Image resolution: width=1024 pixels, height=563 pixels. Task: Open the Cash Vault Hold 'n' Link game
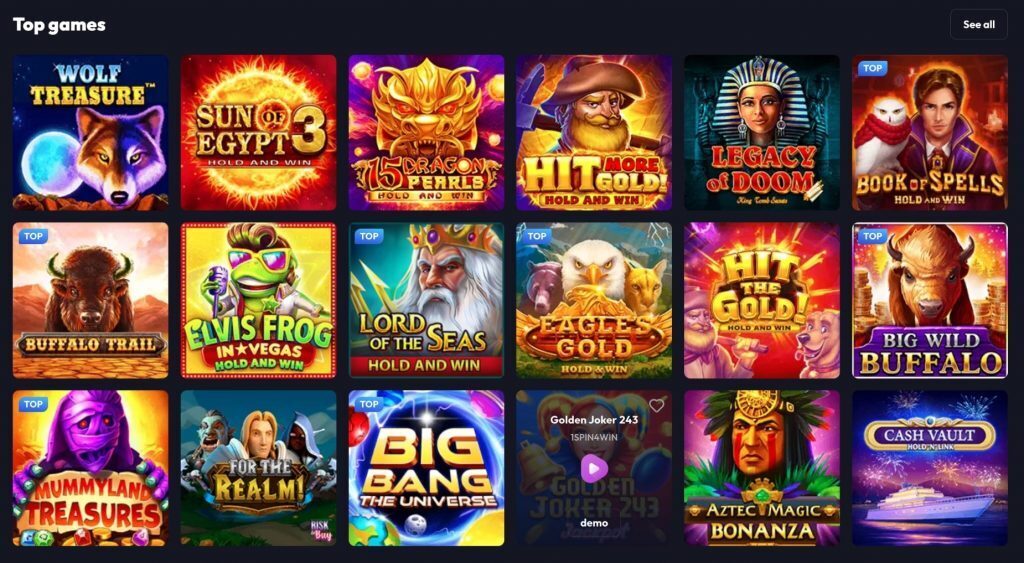930,468
